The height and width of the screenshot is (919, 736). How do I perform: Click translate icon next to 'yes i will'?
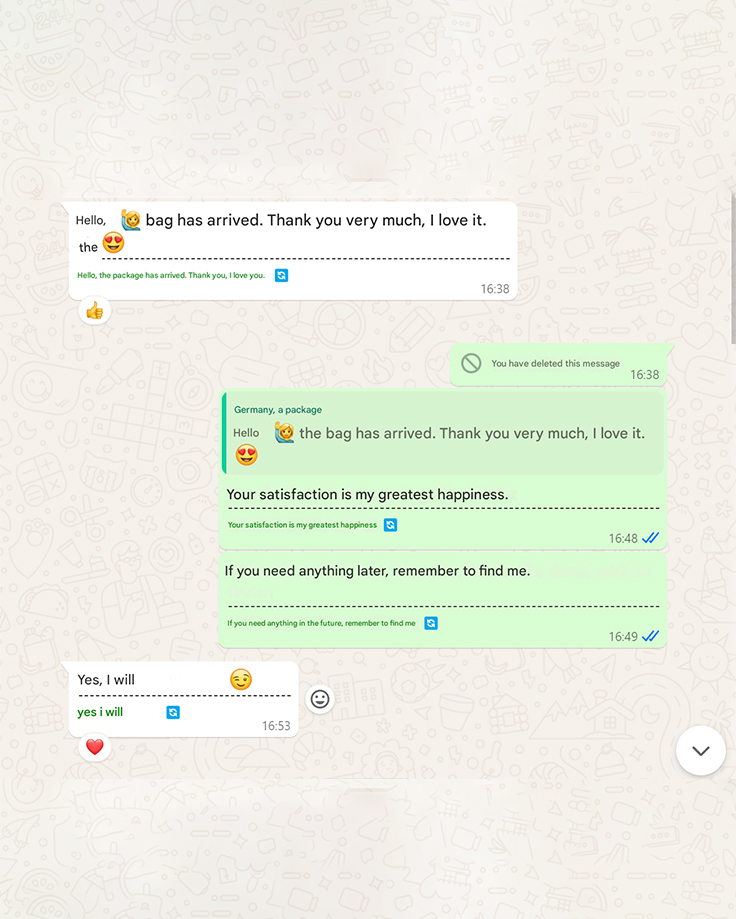(173, 712)
